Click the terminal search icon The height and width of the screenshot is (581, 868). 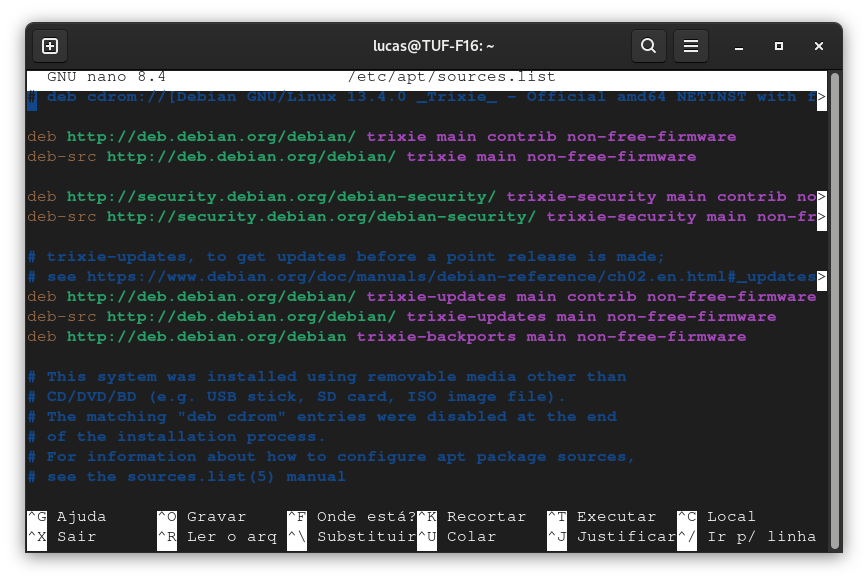649,46
